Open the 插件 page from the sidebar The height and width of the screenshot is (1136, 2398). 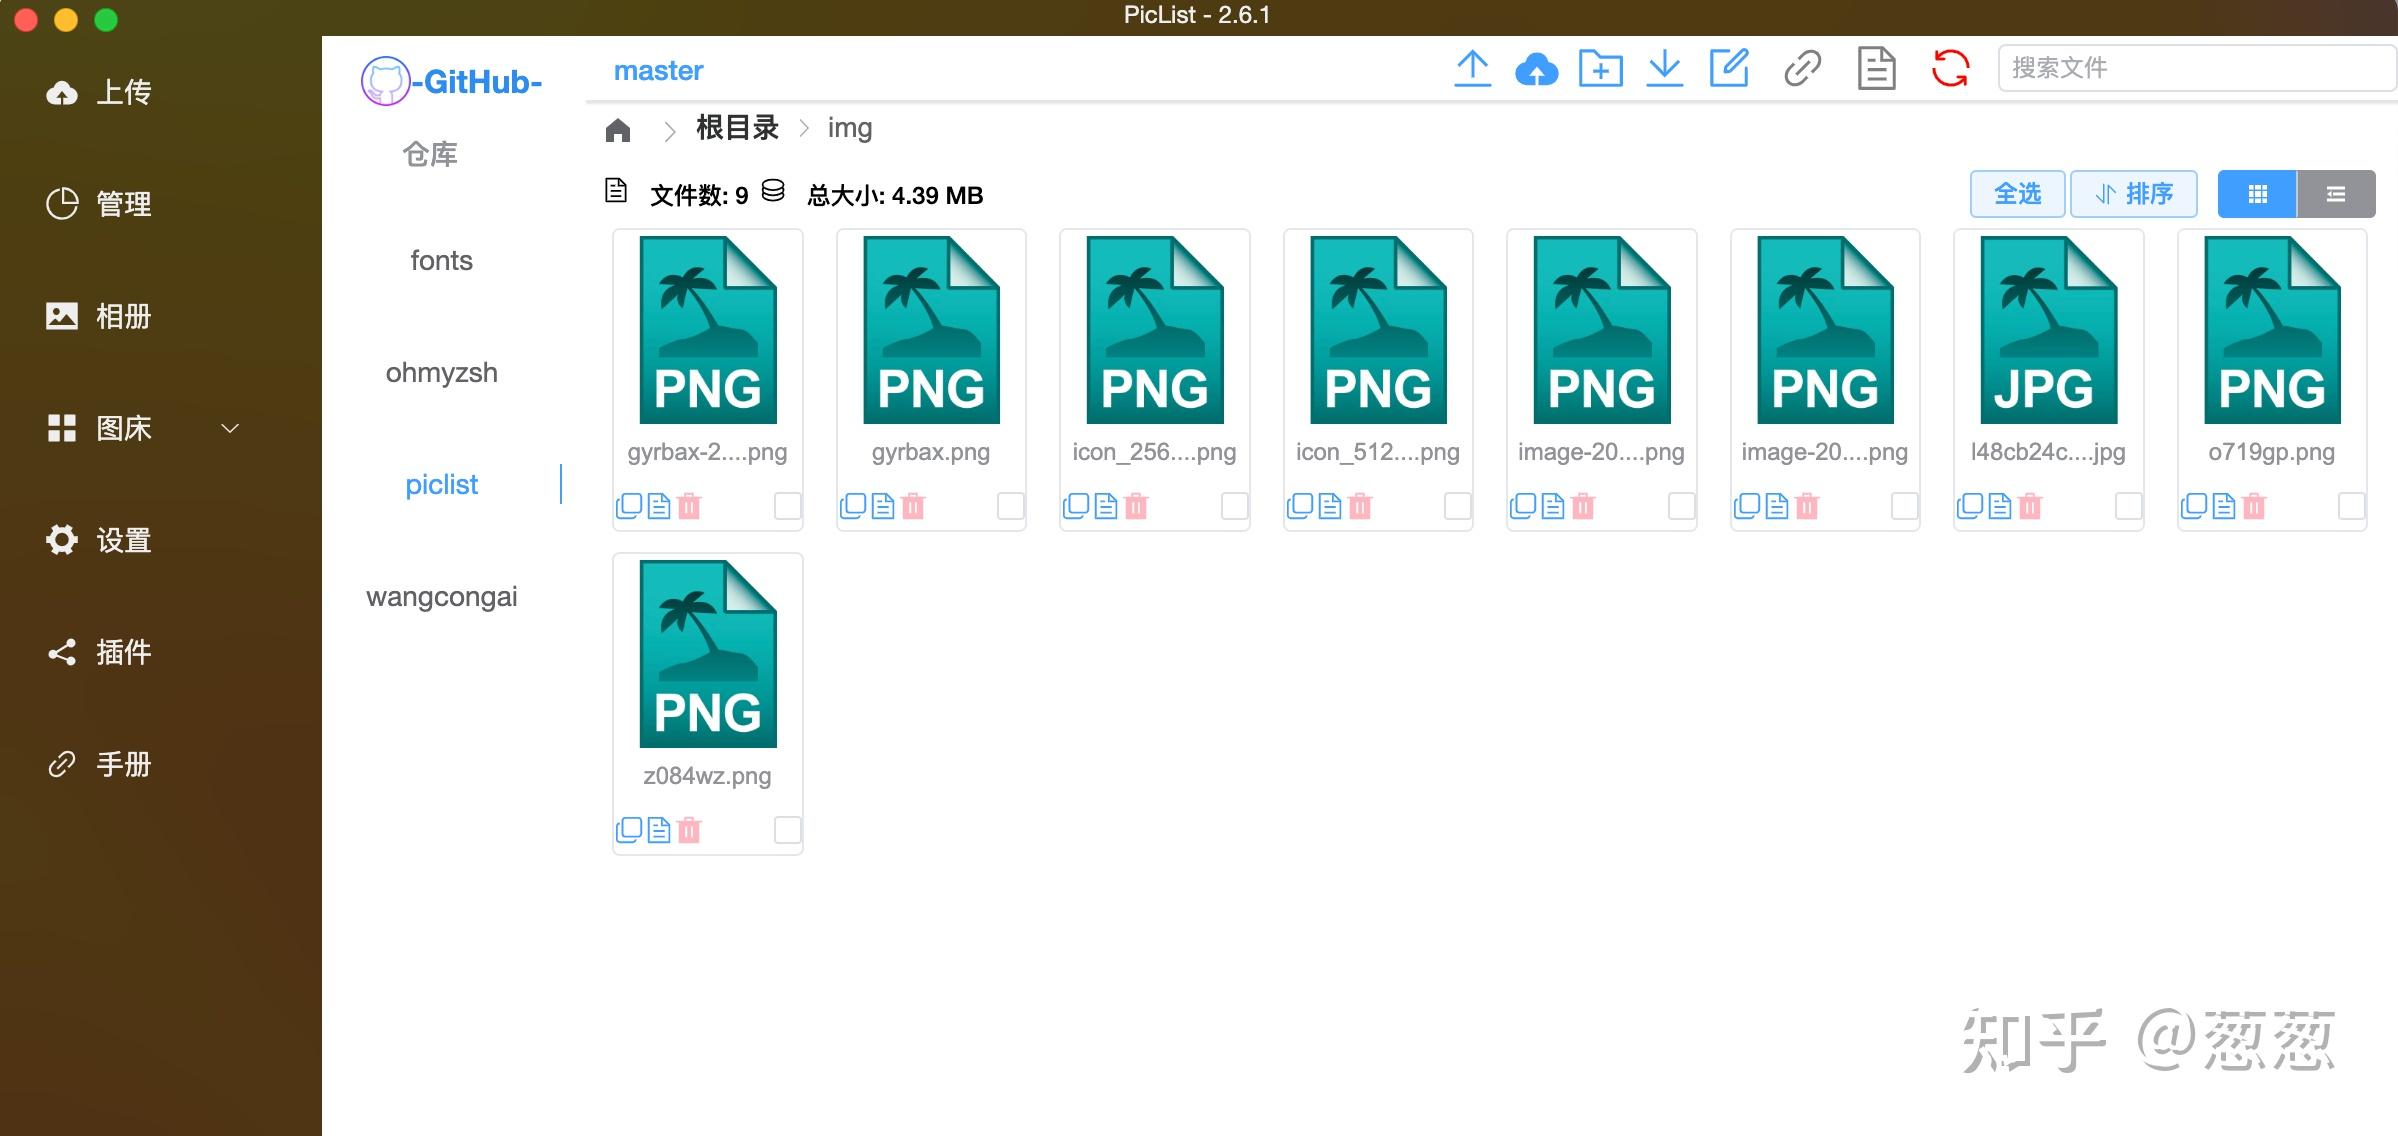(120, 652)
